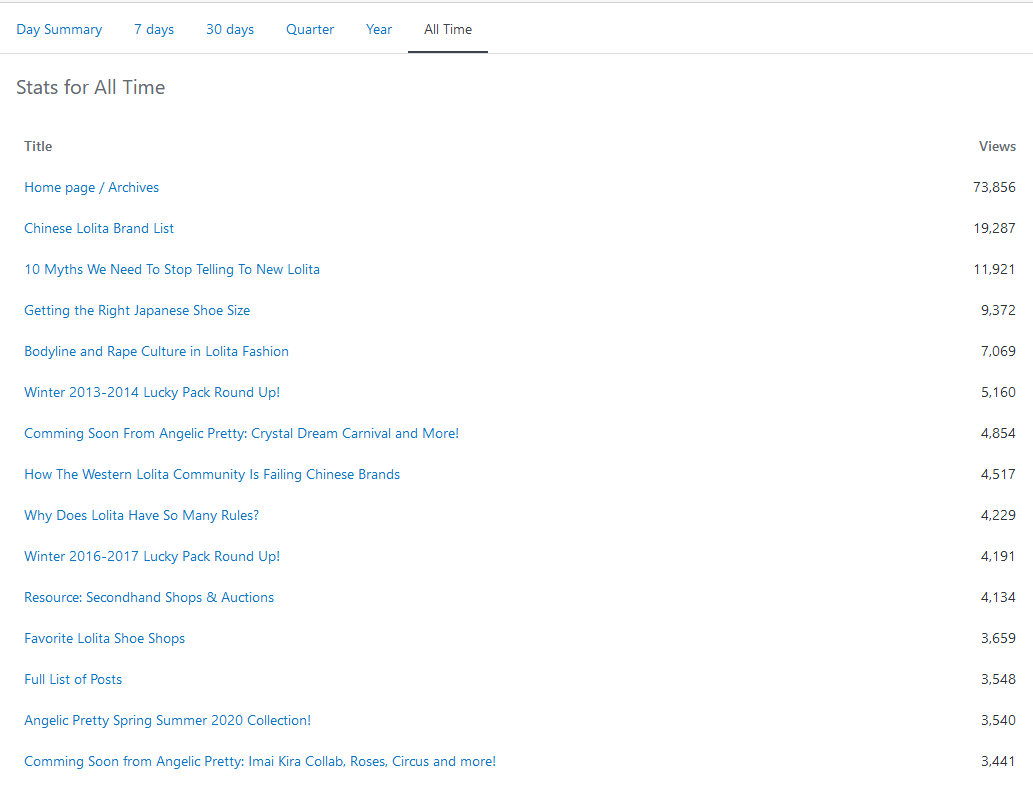Click Why Does Lolita Have So Many Rules
This screenshot has height=788, width=1033.
pyautogui.click(x=141, y=515)
